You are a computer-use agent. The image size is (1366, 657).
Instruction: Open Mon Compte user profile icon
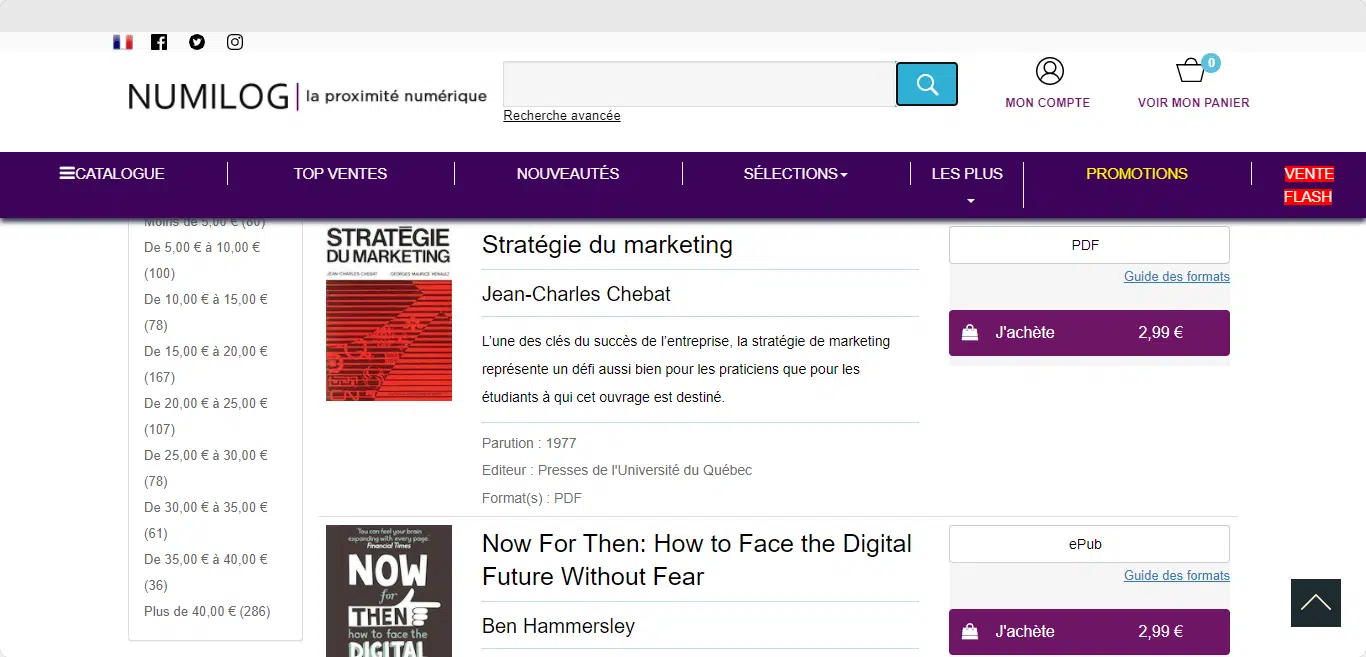[x=1048, y=72]
